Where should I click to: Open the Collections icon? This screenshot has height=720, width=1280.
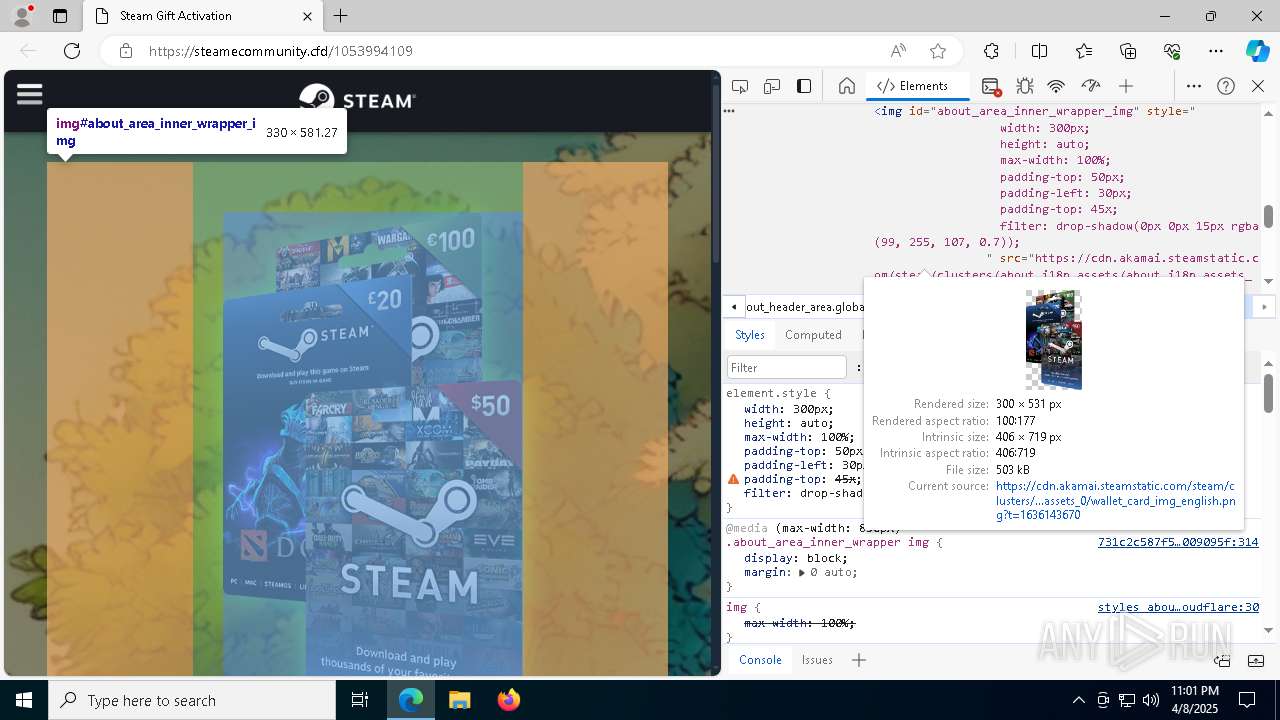pos(1128,51)
